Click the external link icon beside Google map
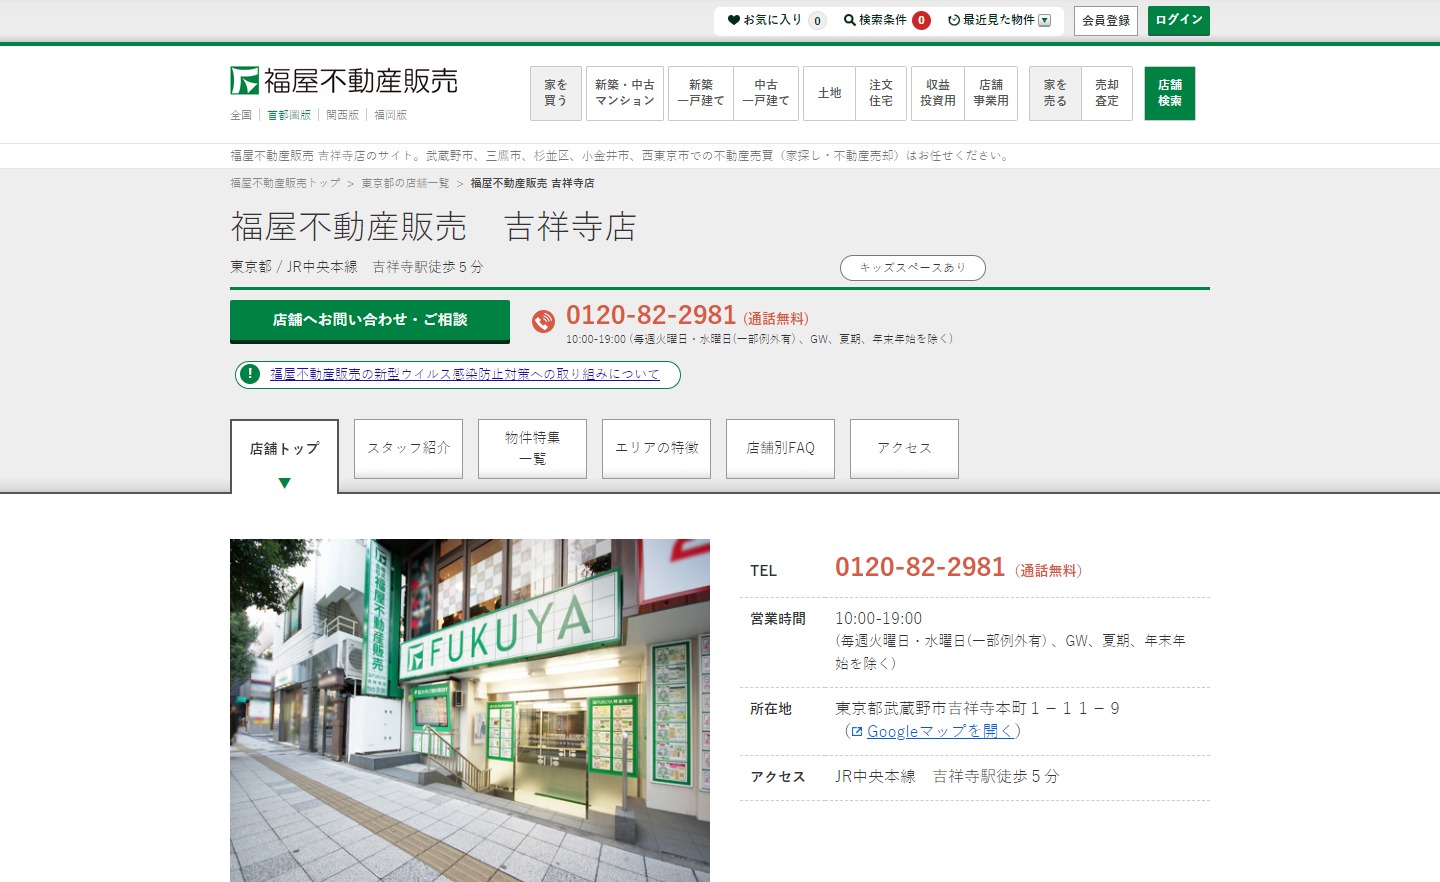The height and width of the screenshot is (882, 1440). tap(857, 732)
